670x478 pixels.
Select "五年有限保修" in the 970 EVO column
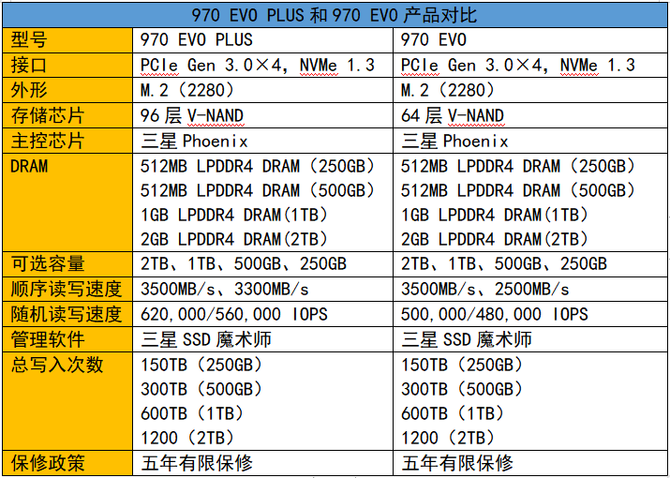point(457,463)
